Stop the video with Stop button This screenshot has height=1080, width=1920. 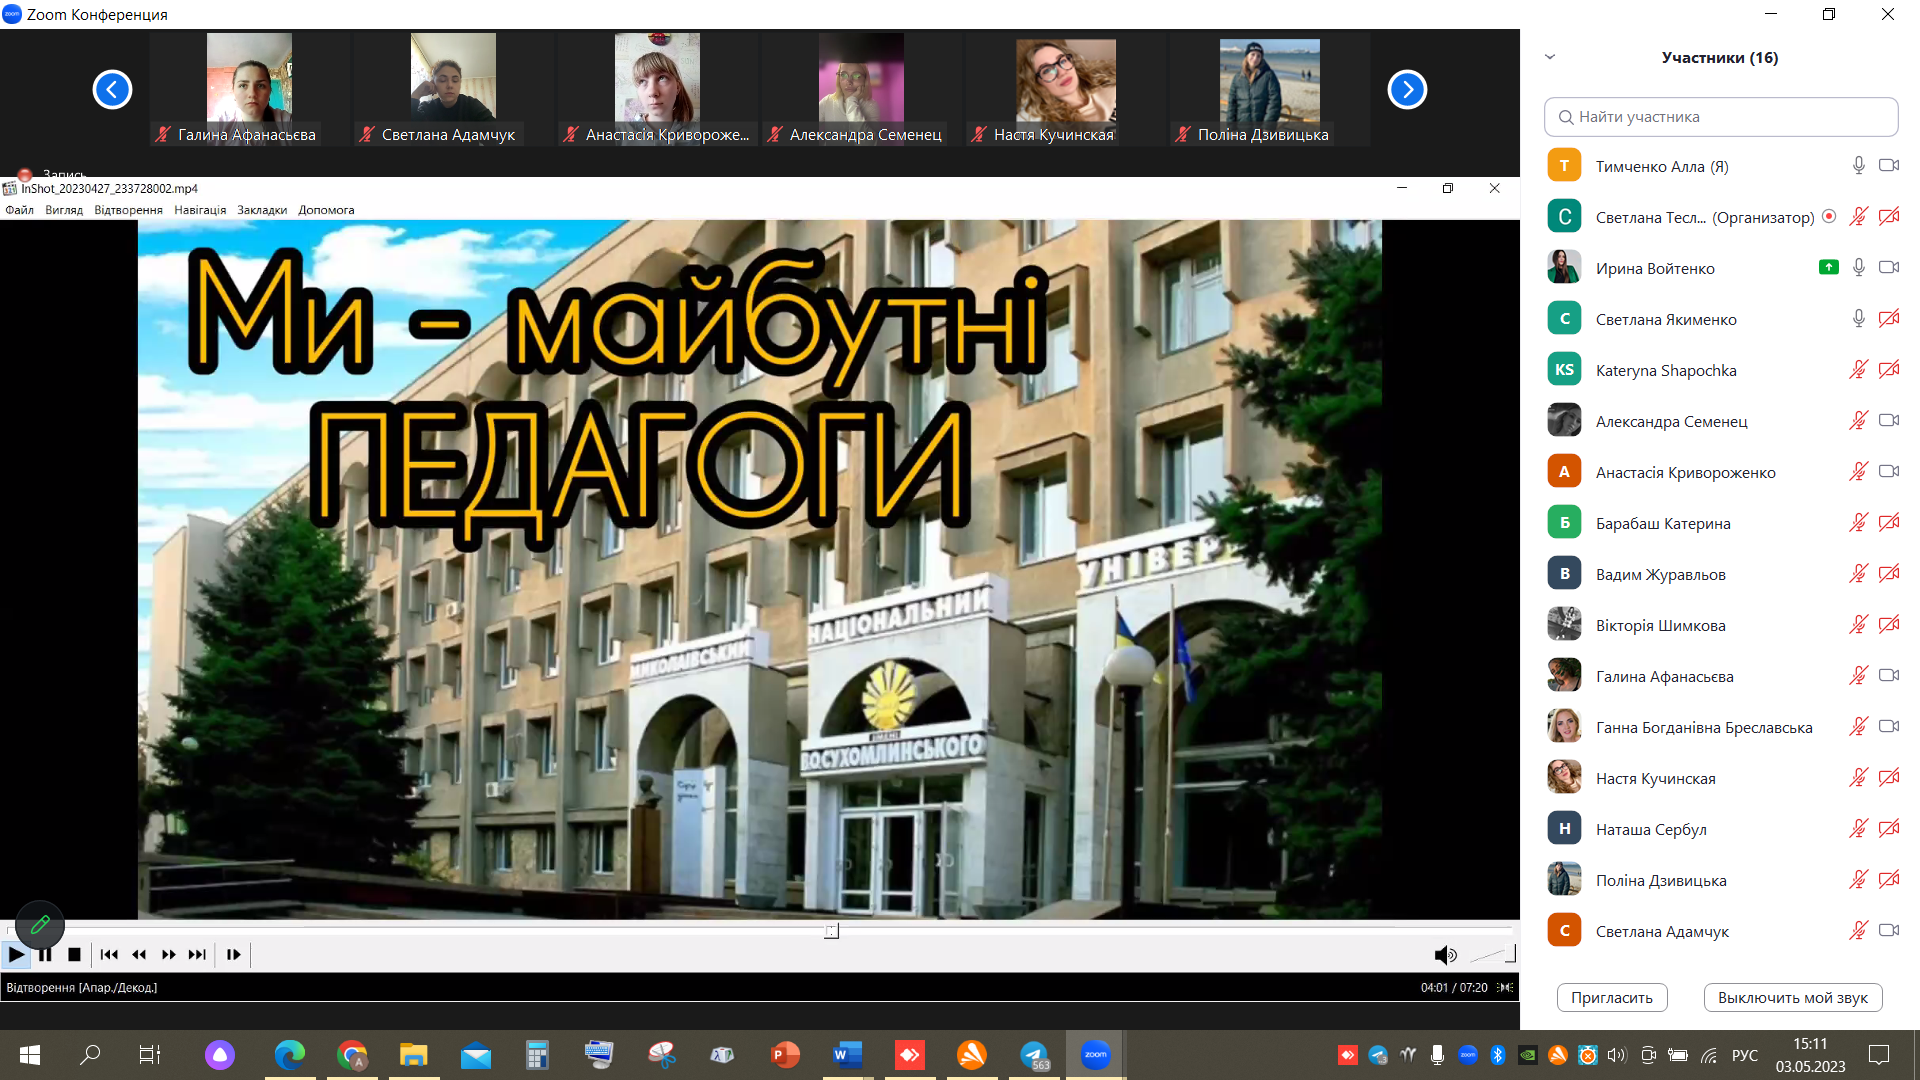pos(74,955)
